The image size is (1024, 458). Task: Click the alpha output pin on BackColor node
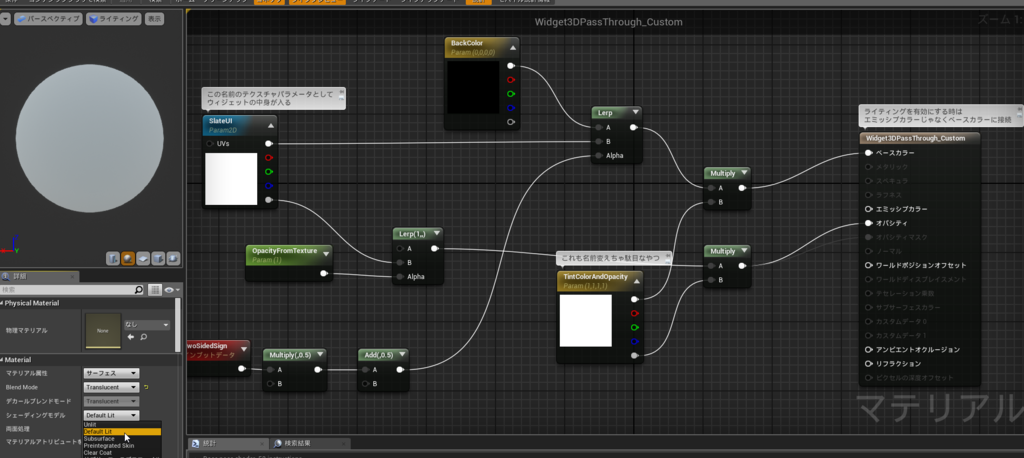coord(511,122)
